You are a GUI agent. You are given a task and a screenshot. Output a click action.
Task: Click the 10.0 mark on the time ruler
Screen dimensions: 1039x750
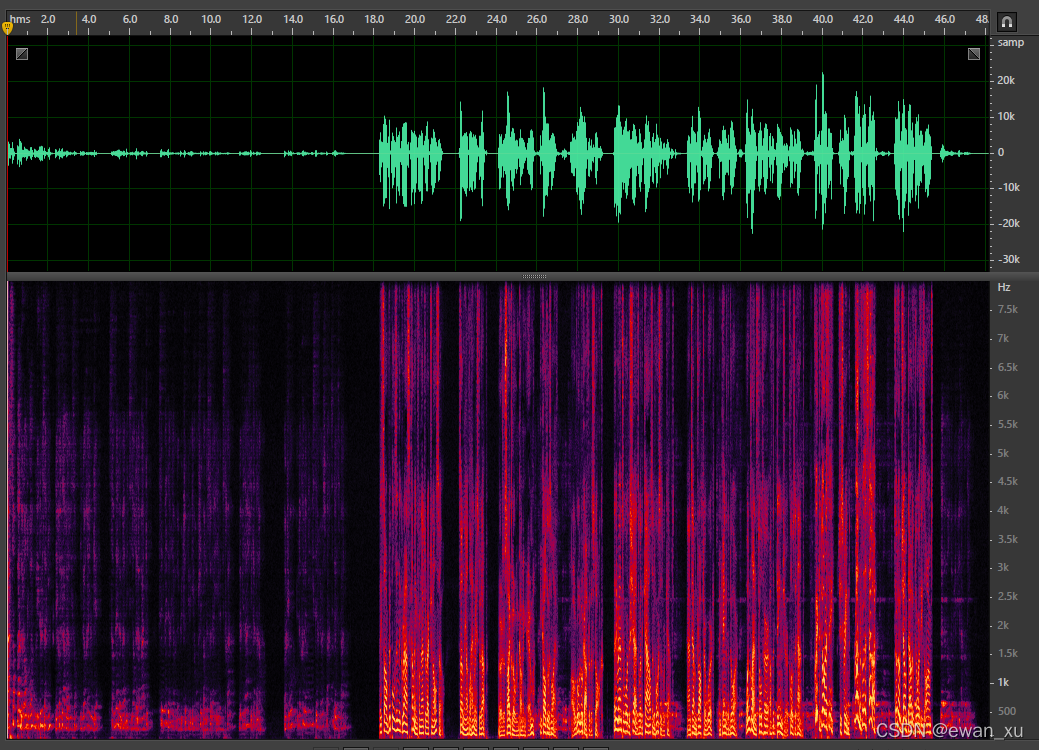coord(211,19)
